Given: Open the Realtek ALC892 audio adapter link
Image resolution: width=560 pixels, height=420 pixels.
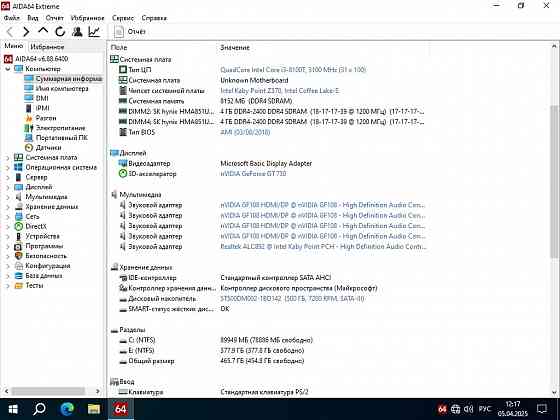Looking at the screenshot, I should (x=323, y=246).
